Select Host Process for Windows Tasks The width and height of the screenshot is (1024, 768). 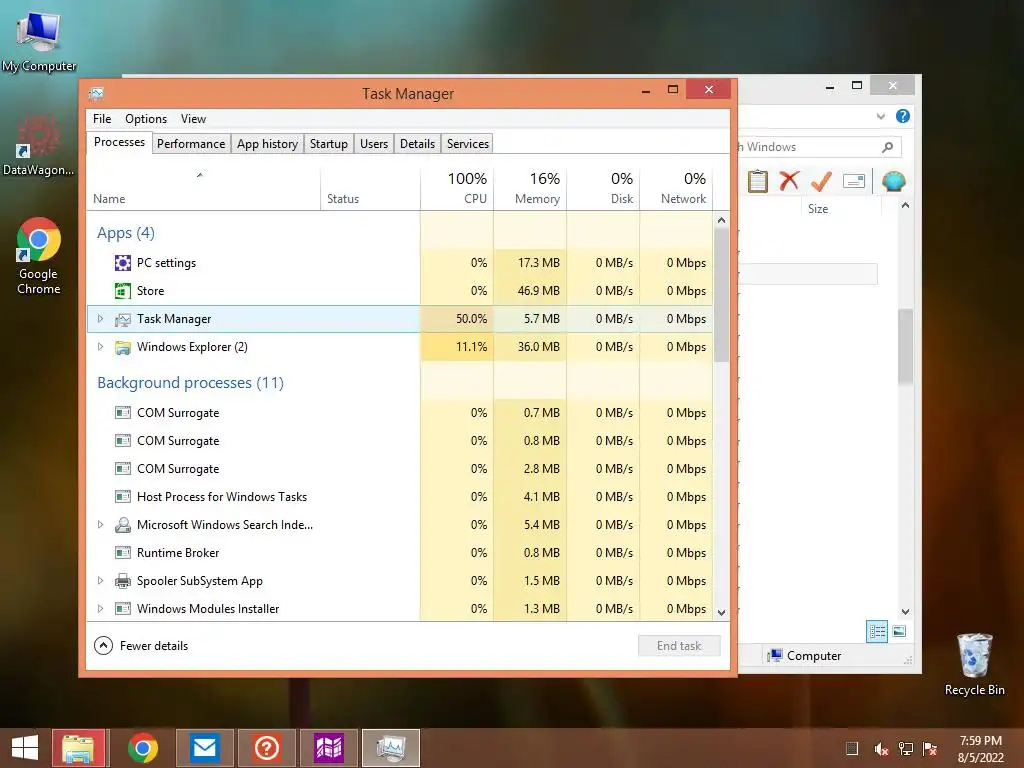400,496
